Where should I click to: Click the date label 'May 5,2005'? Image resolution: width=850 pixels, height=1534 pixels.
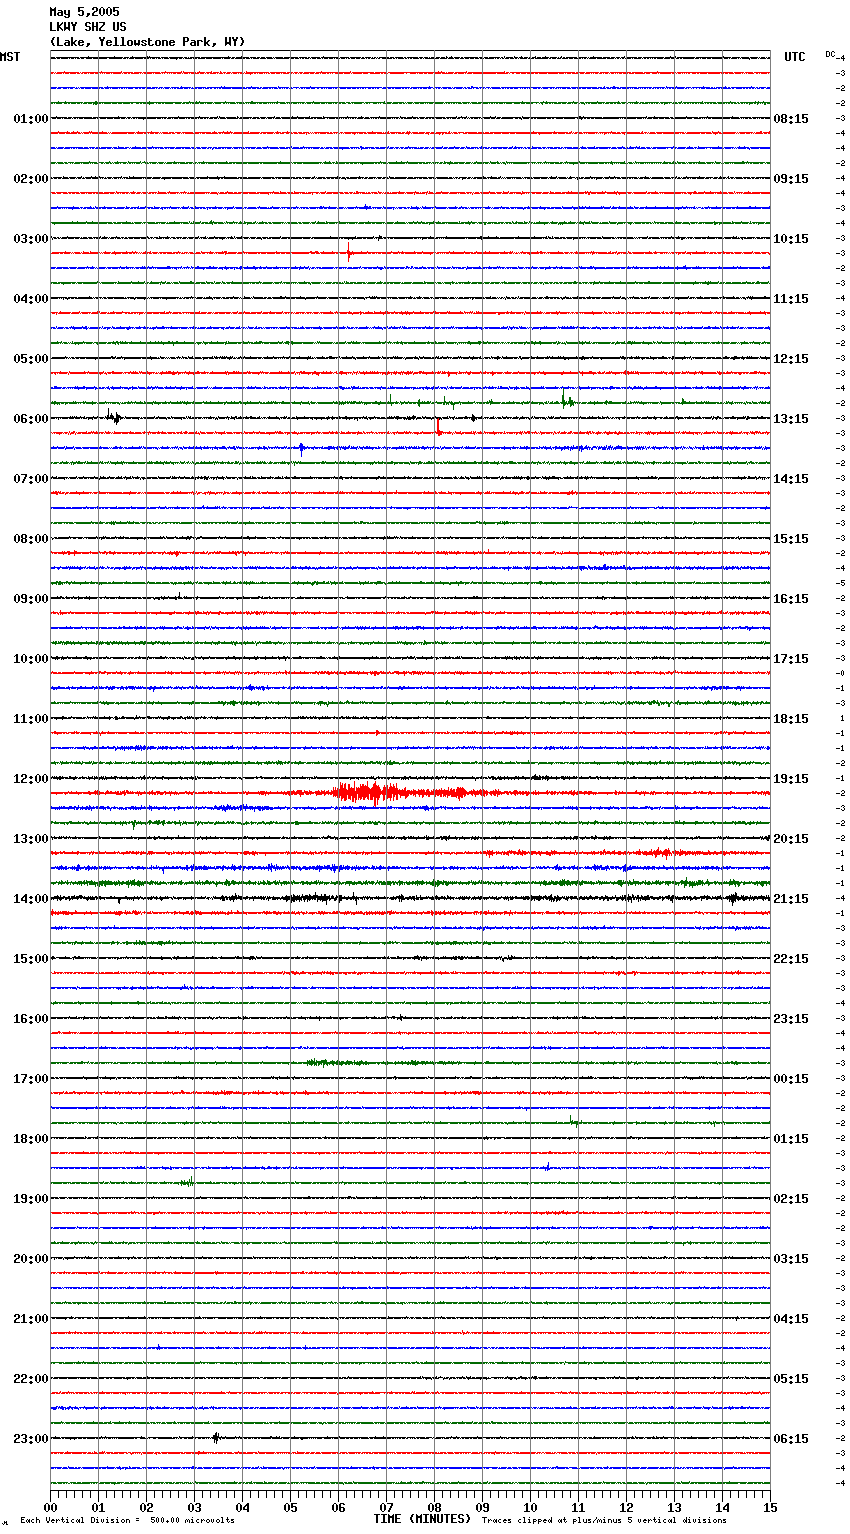pos(84,12)
